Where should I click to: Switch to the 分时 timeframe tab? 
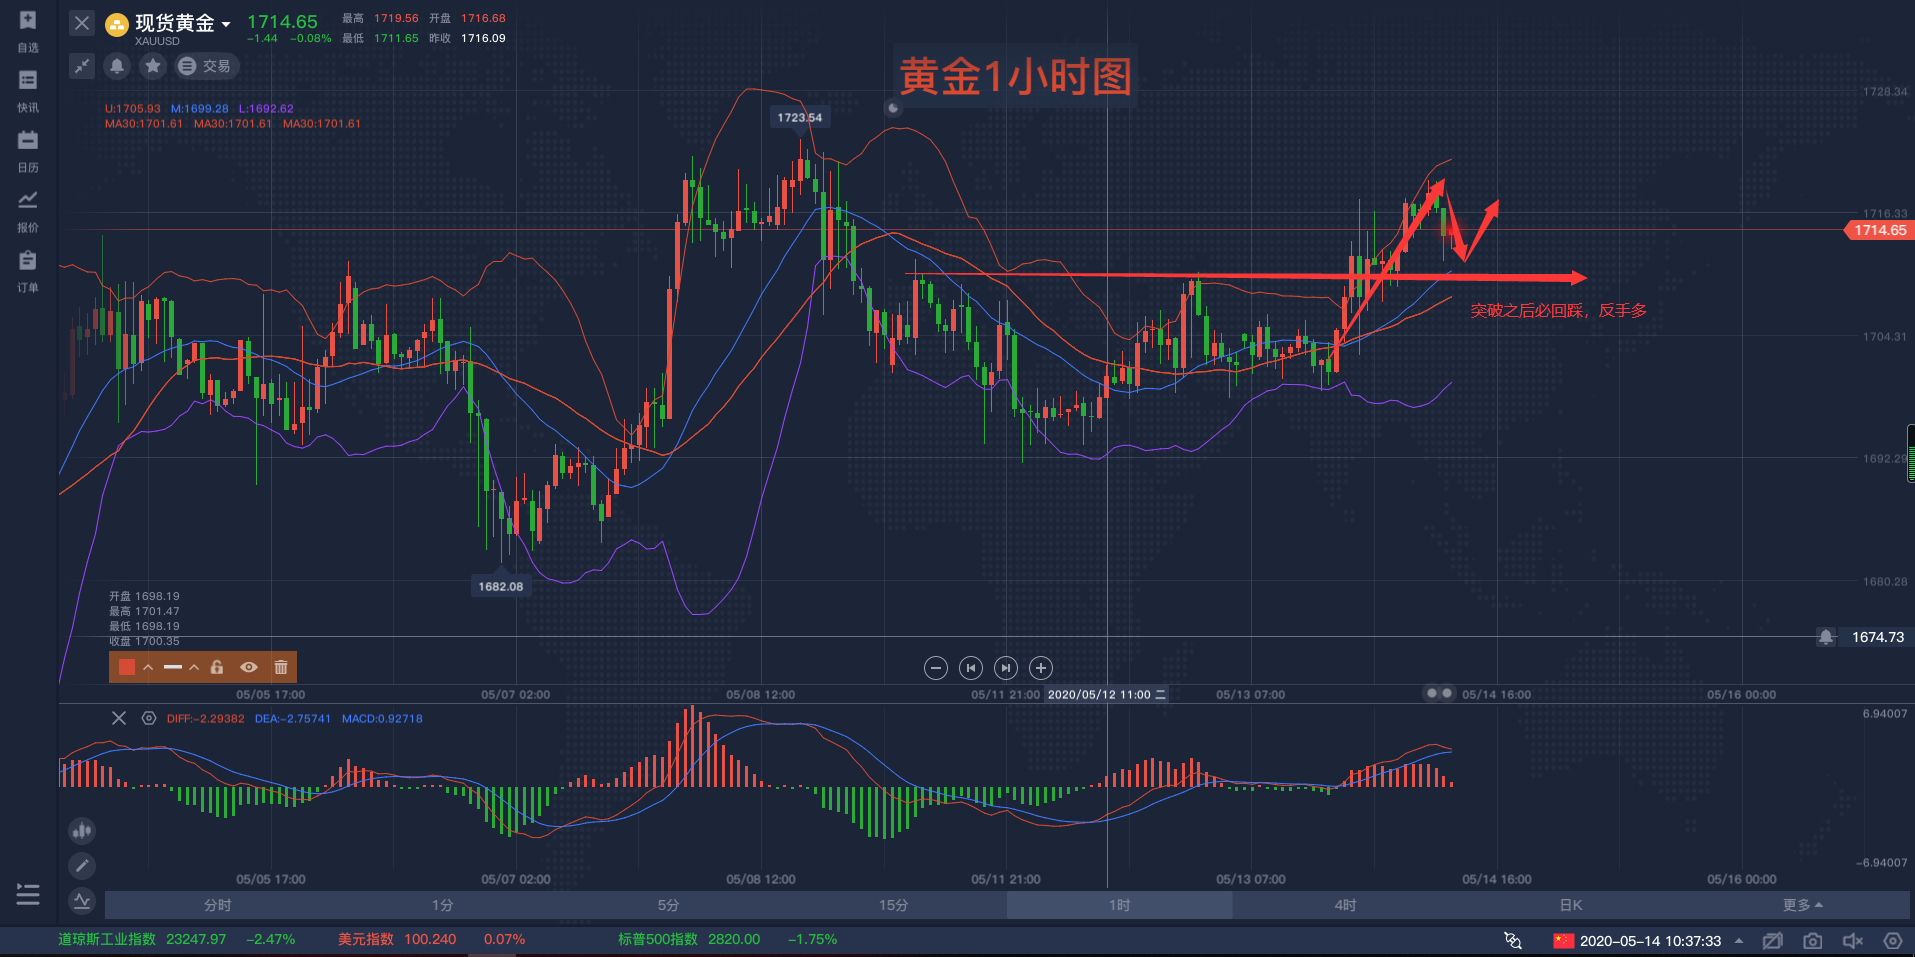click(x=217, y=905)
